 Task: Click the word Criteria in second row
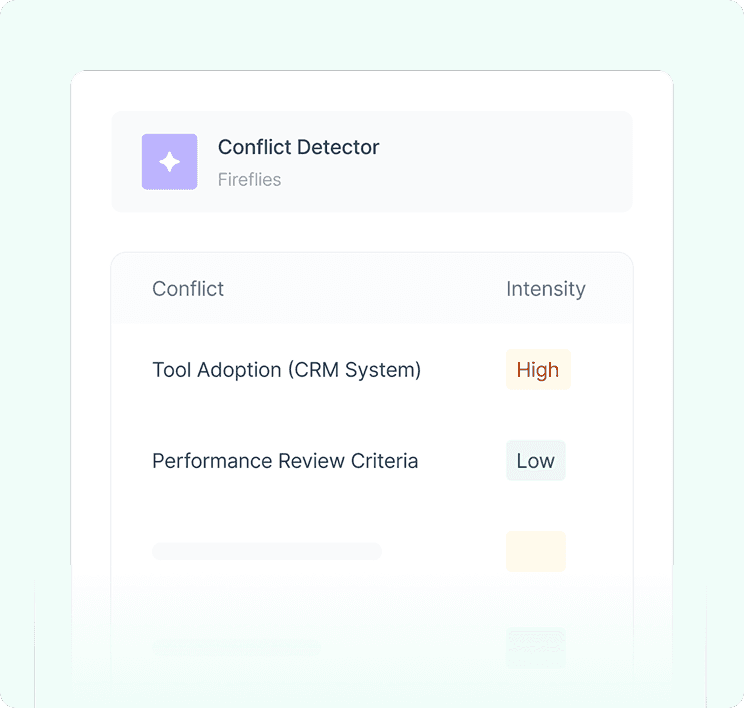[384, 461]
